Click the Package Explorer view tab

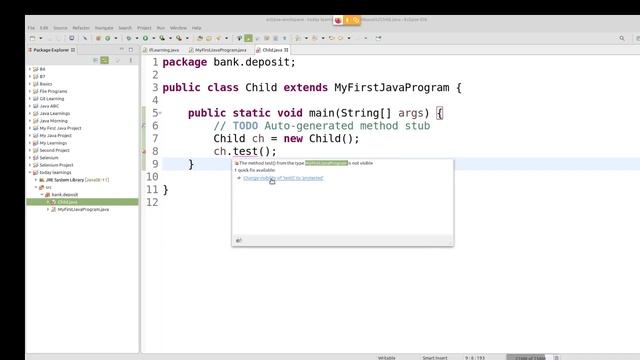[x=51, y=49]
